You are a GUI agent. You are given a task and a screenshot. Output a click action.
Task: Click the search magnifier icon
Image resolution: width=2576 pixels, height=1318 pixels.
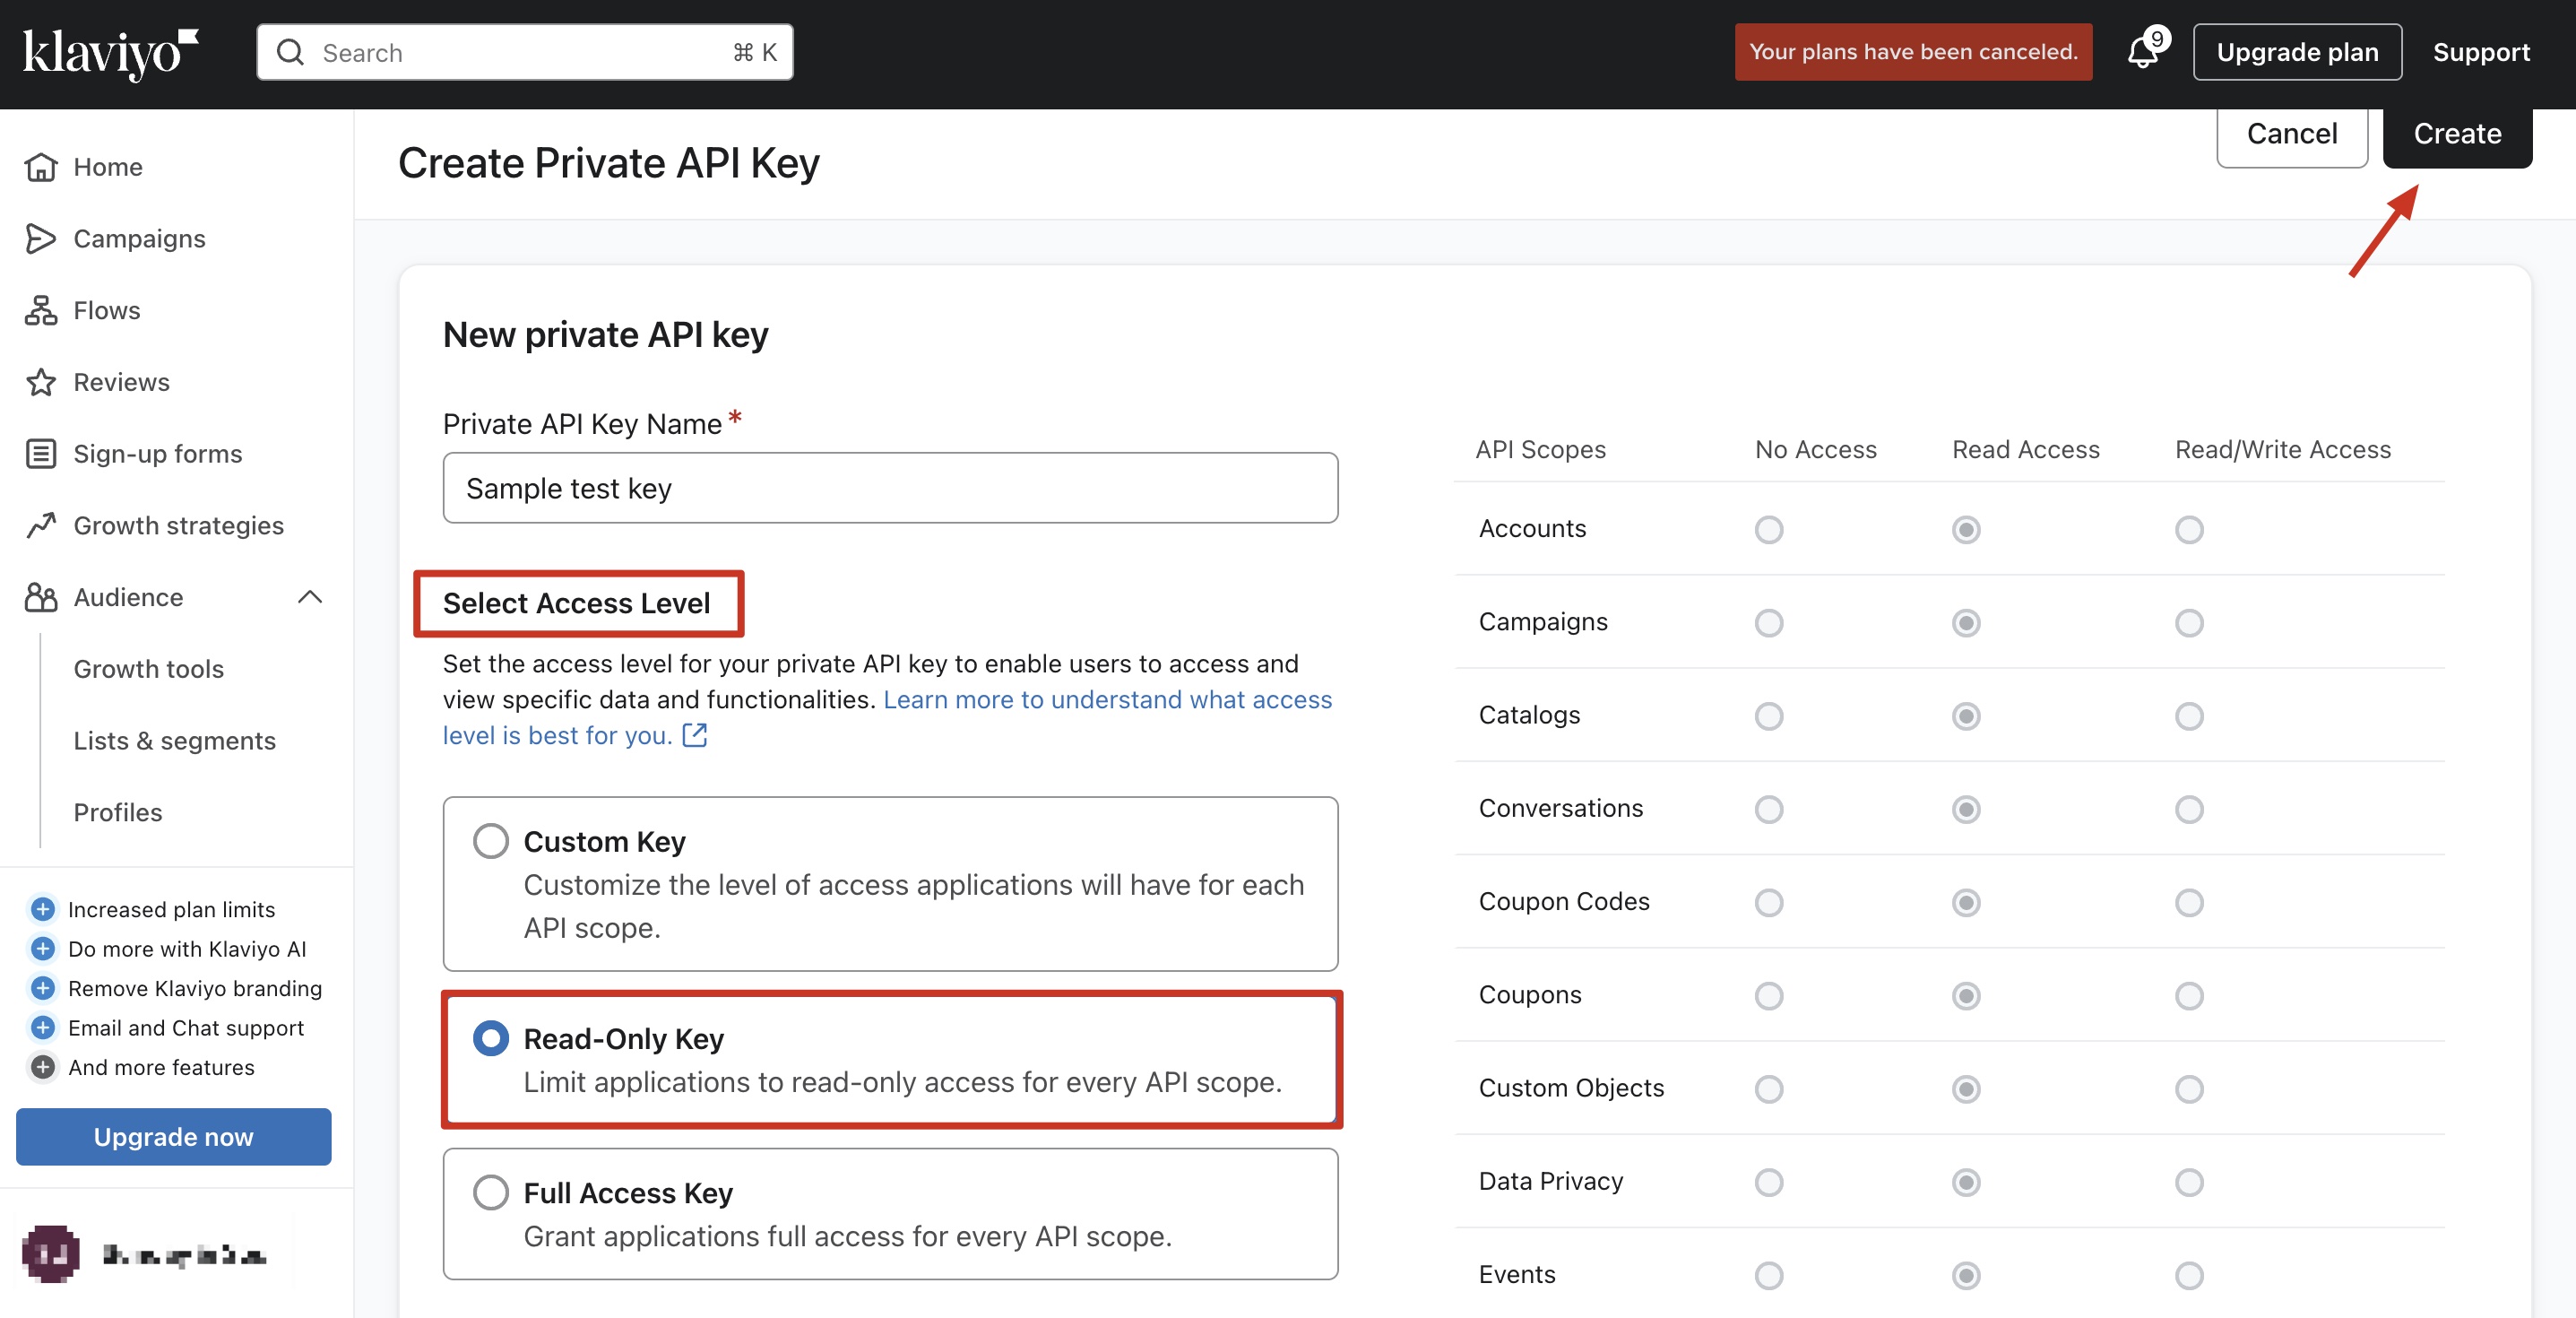click(290, 52)
